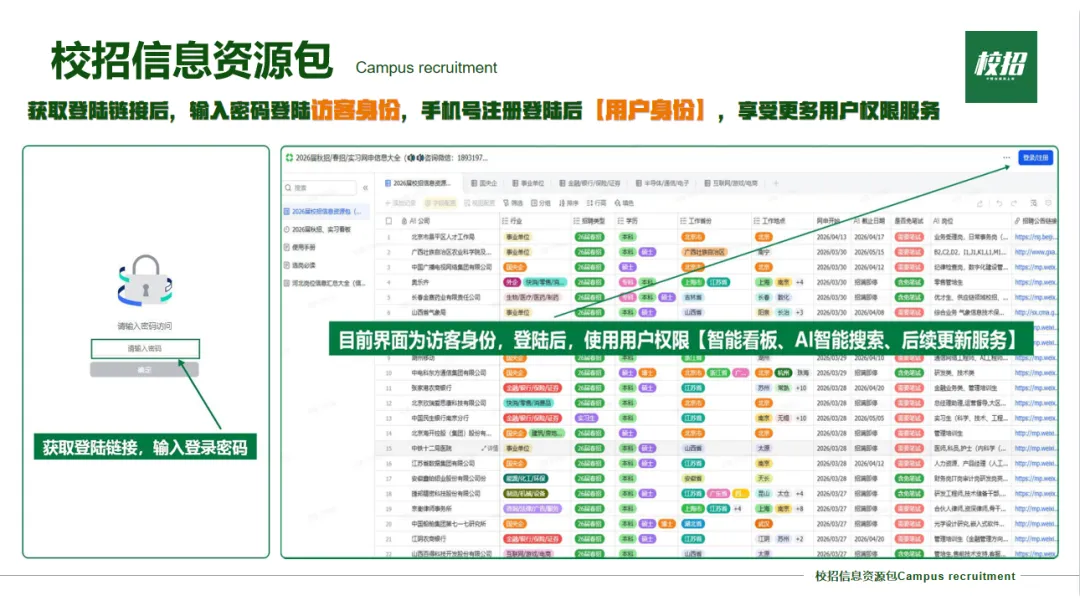
Task: Switch to the 互联网/游戏/电商 tab
Action: pyautogui.click(x=731, y=183)
